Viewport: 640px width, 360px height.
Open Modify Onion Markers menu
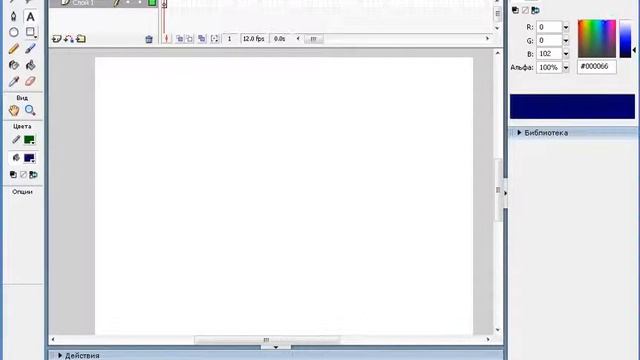(215, 39)
